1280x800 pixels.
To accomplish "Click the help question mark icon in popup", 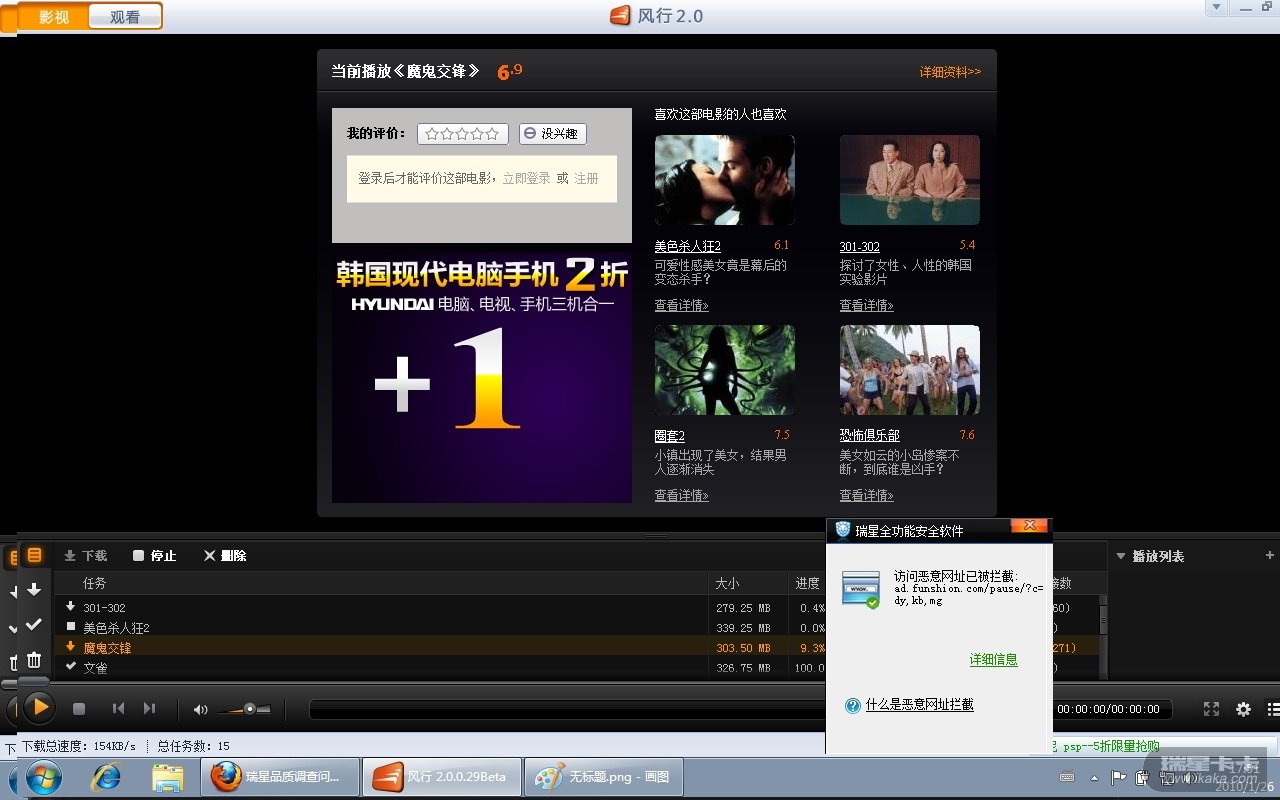I will click(853, 705).
